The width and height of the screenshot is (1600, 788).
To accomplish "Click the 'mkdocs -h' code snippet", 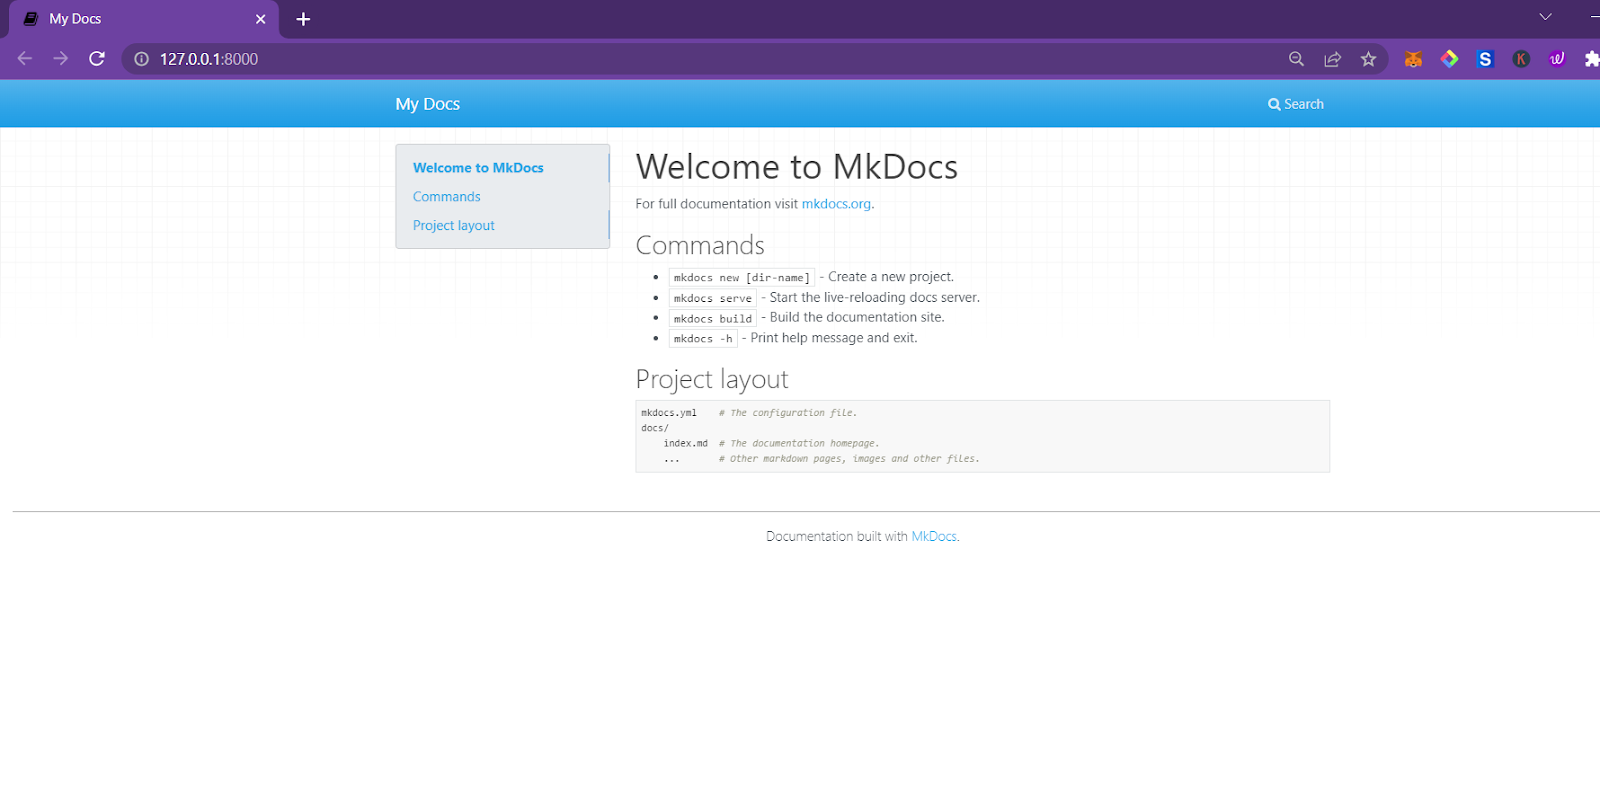I will click(x=703, y=338).
